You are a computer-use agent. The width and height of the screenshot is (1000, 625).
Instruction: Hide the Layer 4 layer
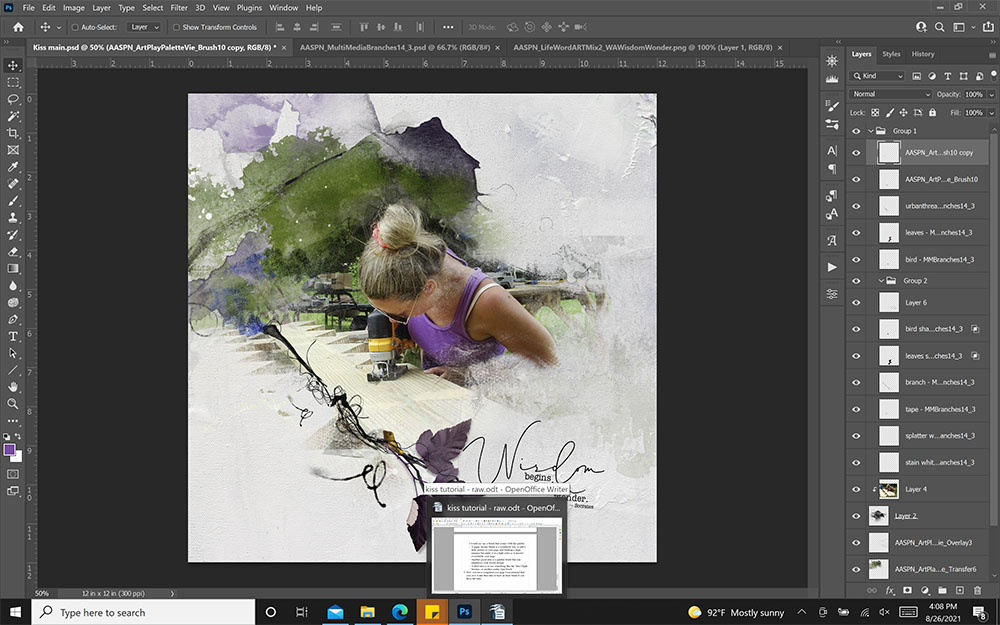[x=856, y=490]
